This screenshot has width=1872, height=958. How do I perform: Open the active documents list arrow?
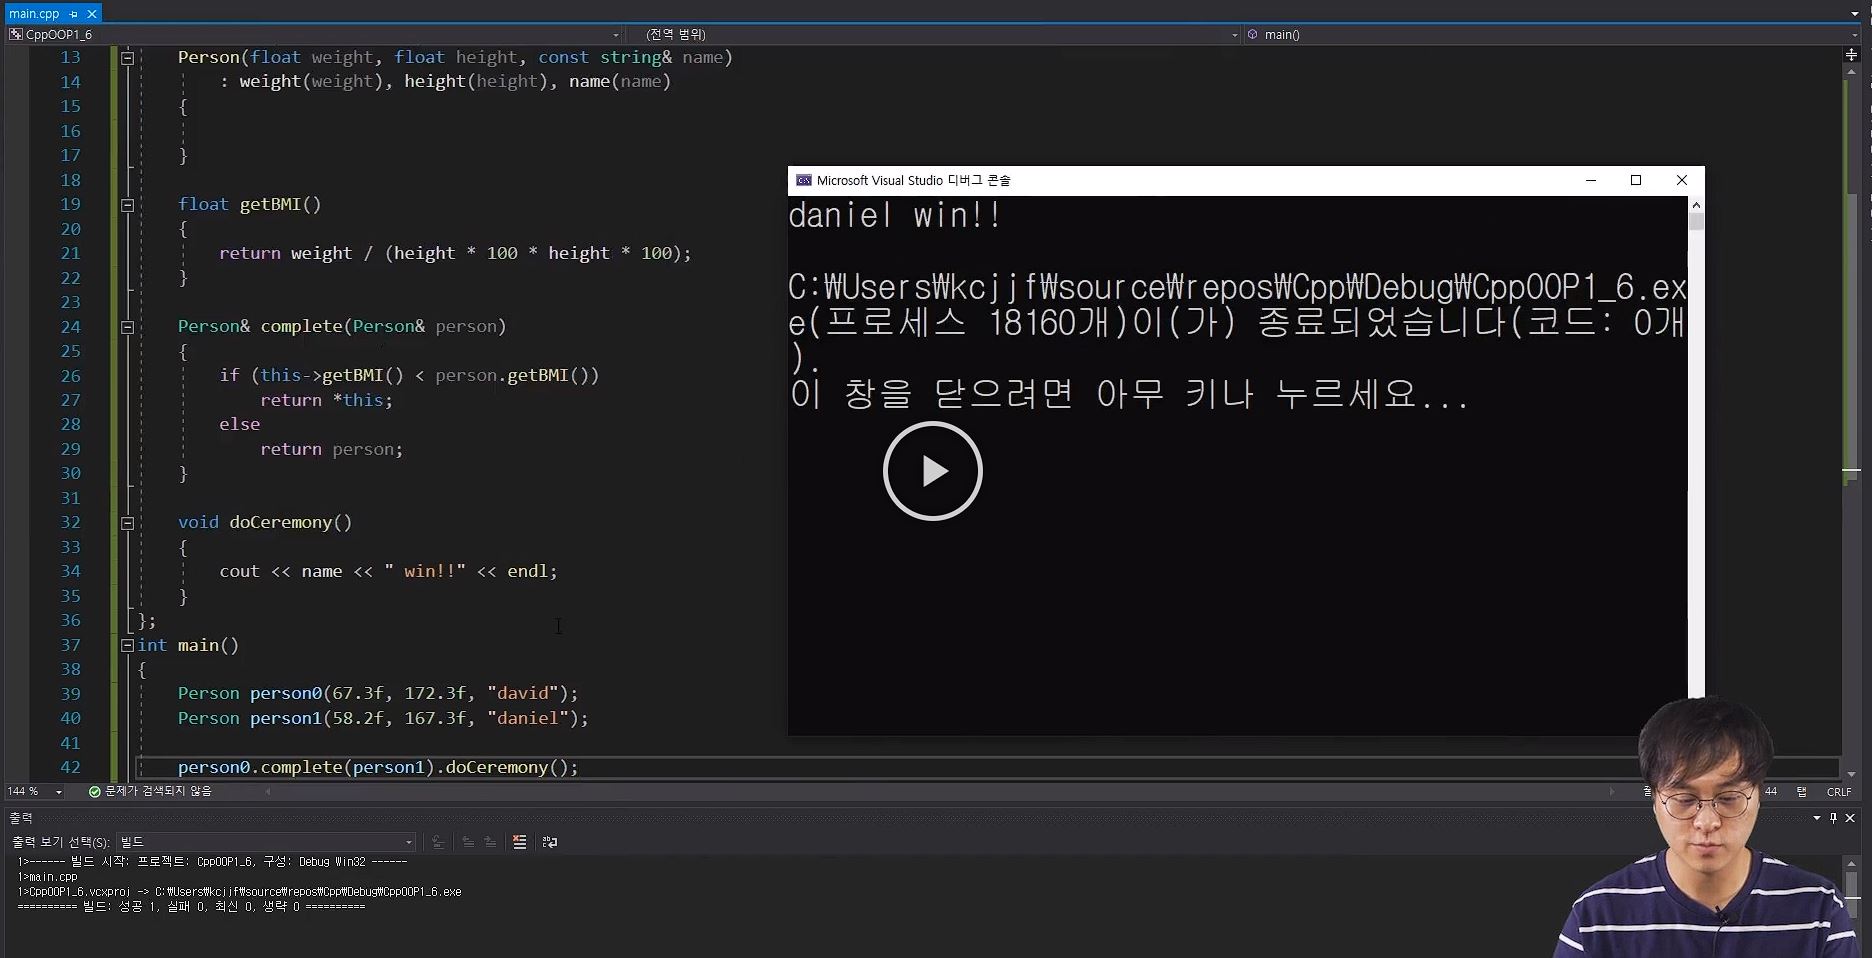point(1855,14)
